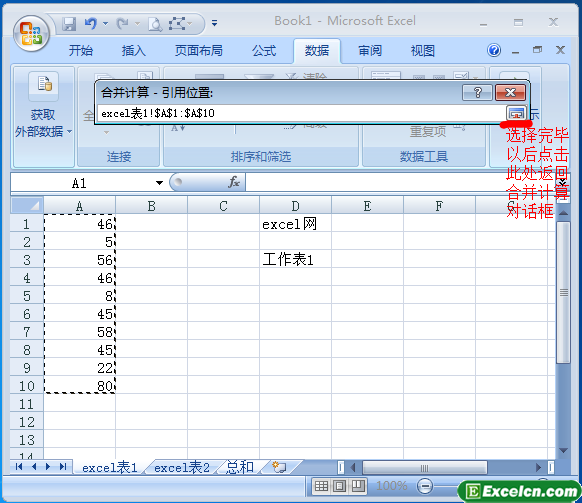This screenshot has width=582, height=503.
Task: Open the 总和 sheet tab
Action: click(240, 467)
